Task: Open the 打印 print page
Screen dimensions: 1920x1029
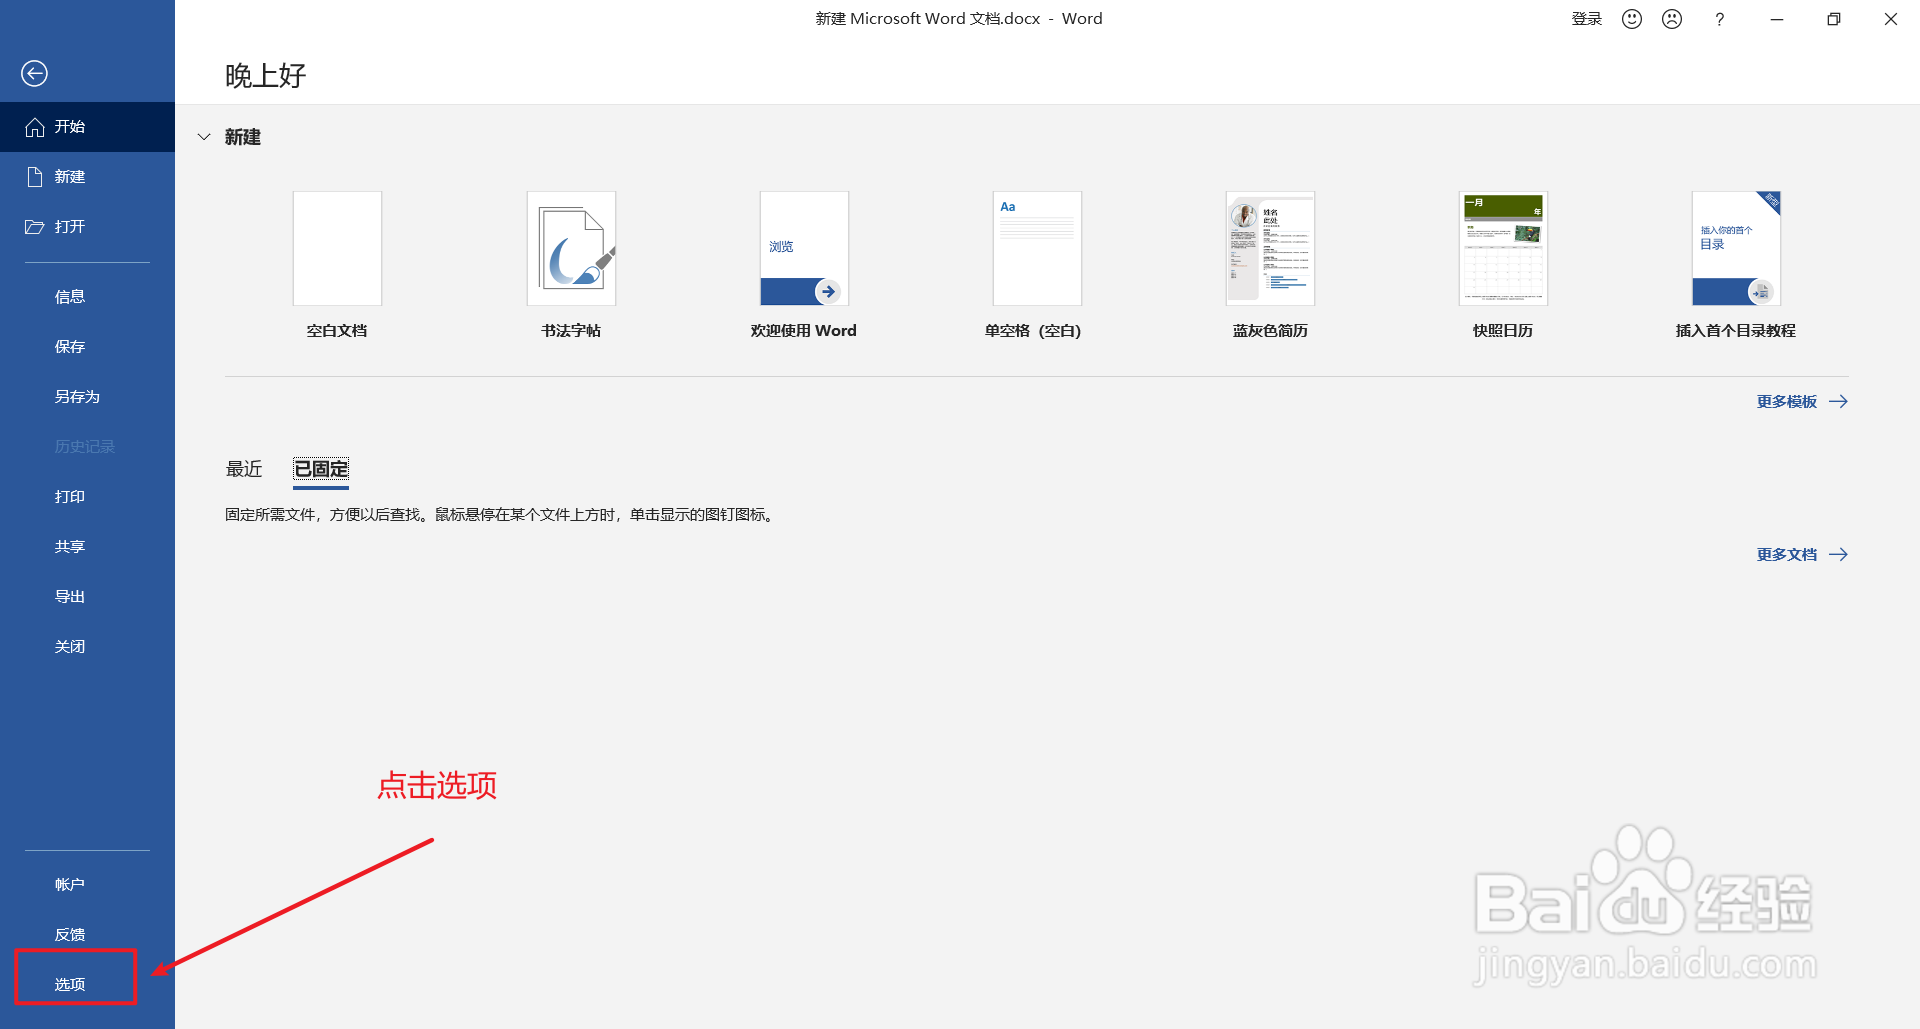Action: point(87,497)
